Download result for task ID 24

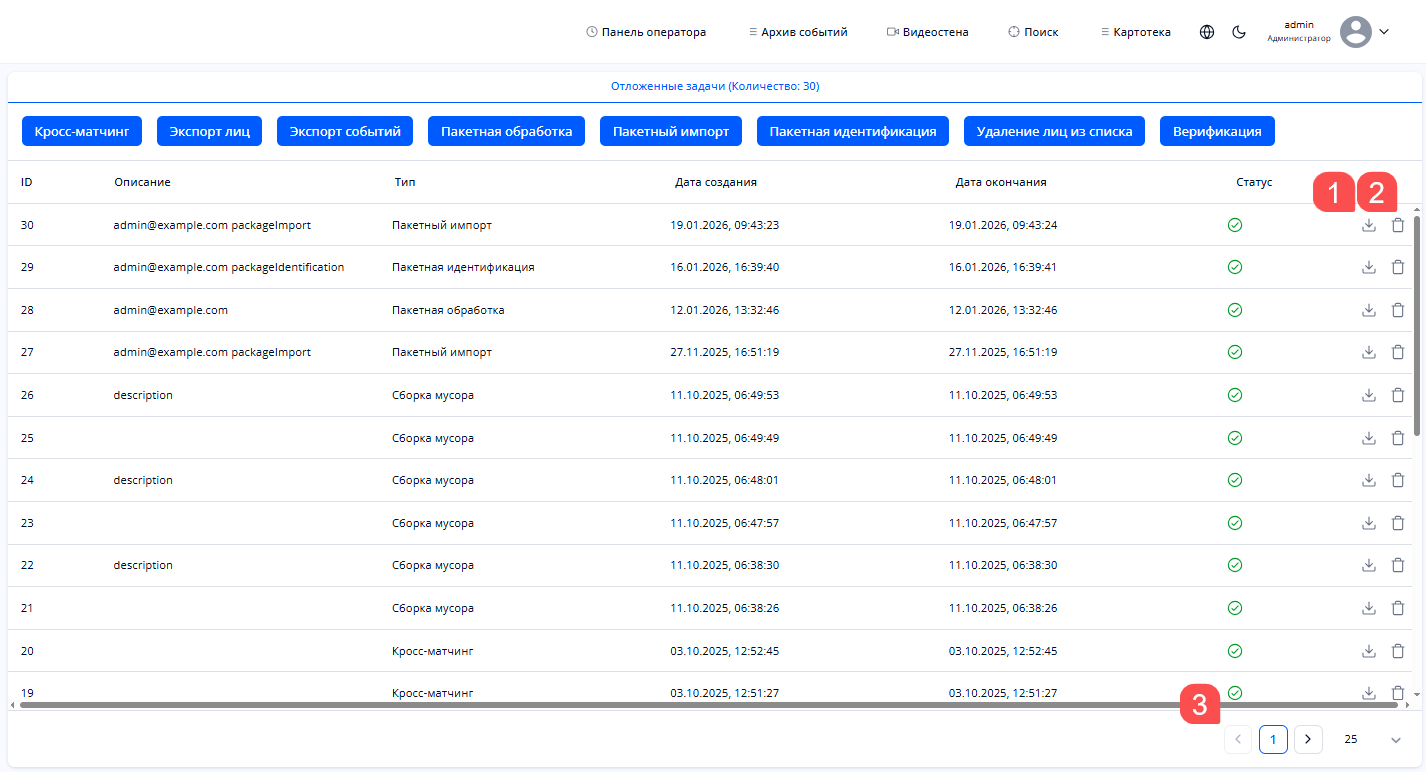(1369, 480)
